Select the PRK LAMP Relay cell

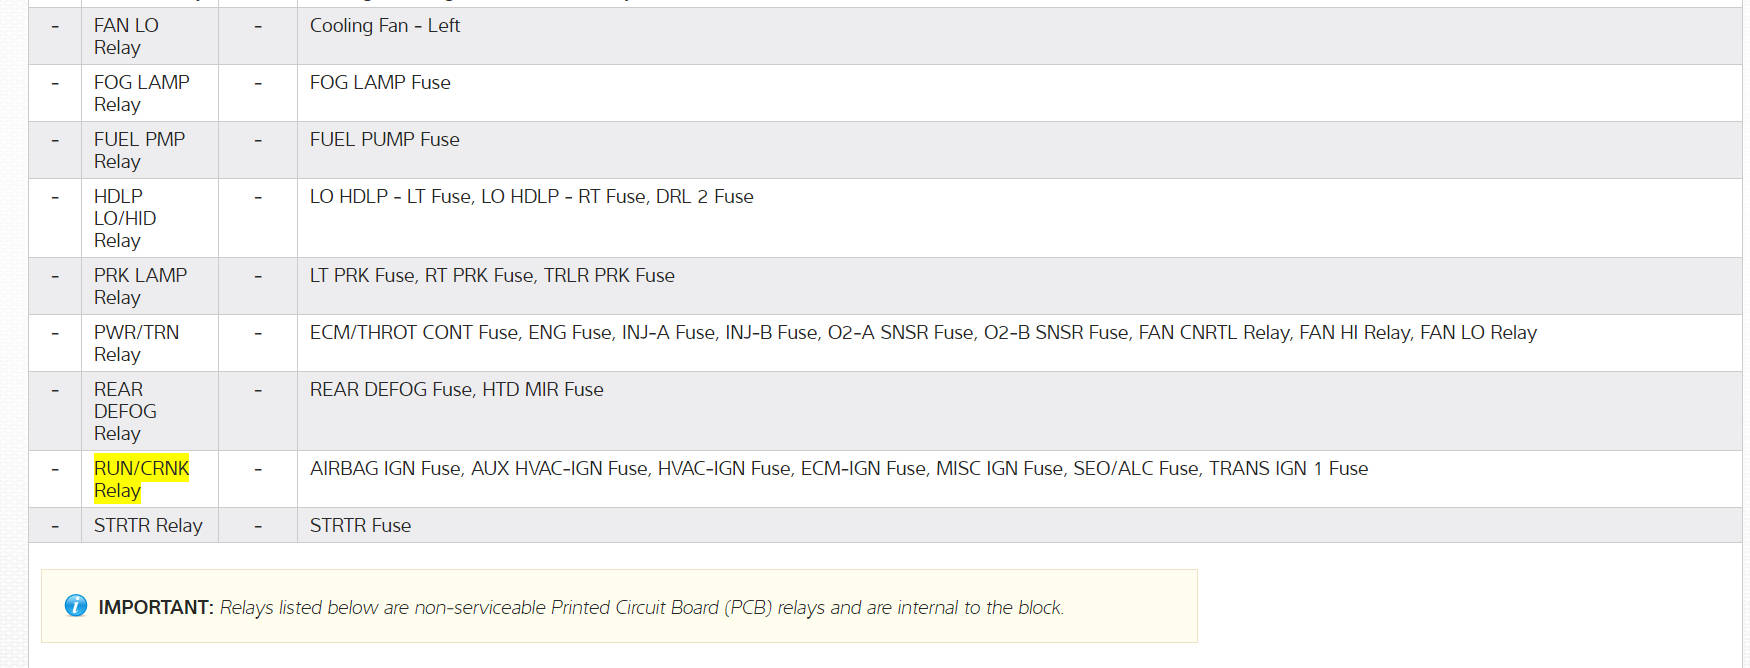pos(140,286)
